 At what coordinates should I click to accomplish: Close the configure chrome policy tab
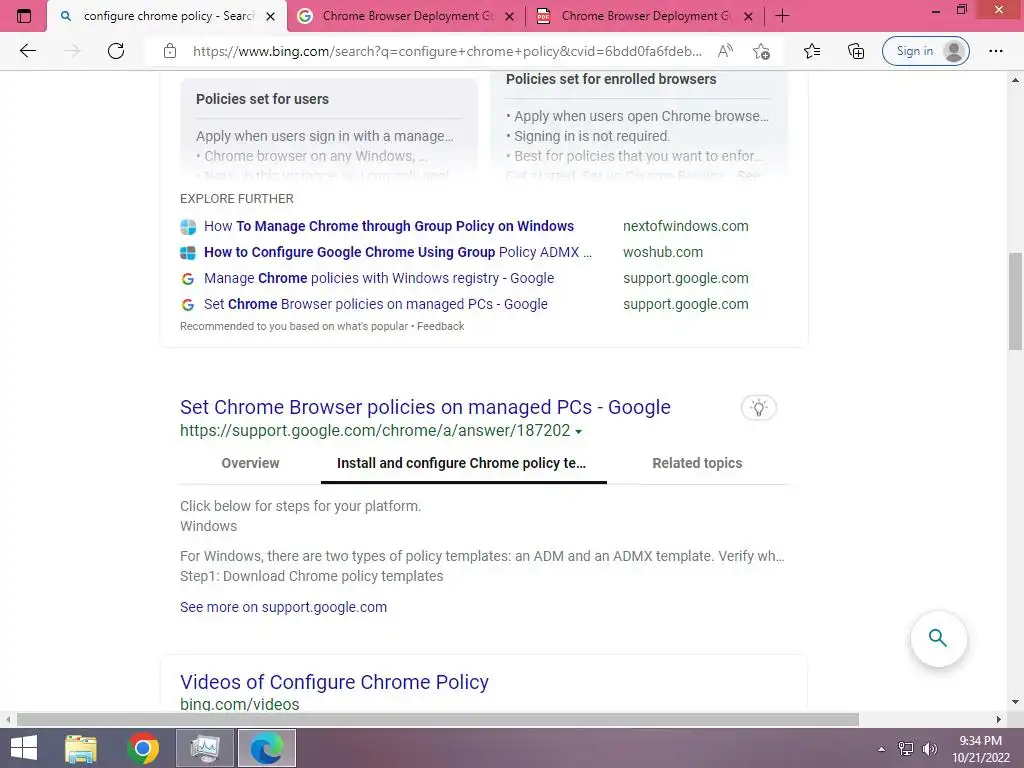tap(270, 16)
